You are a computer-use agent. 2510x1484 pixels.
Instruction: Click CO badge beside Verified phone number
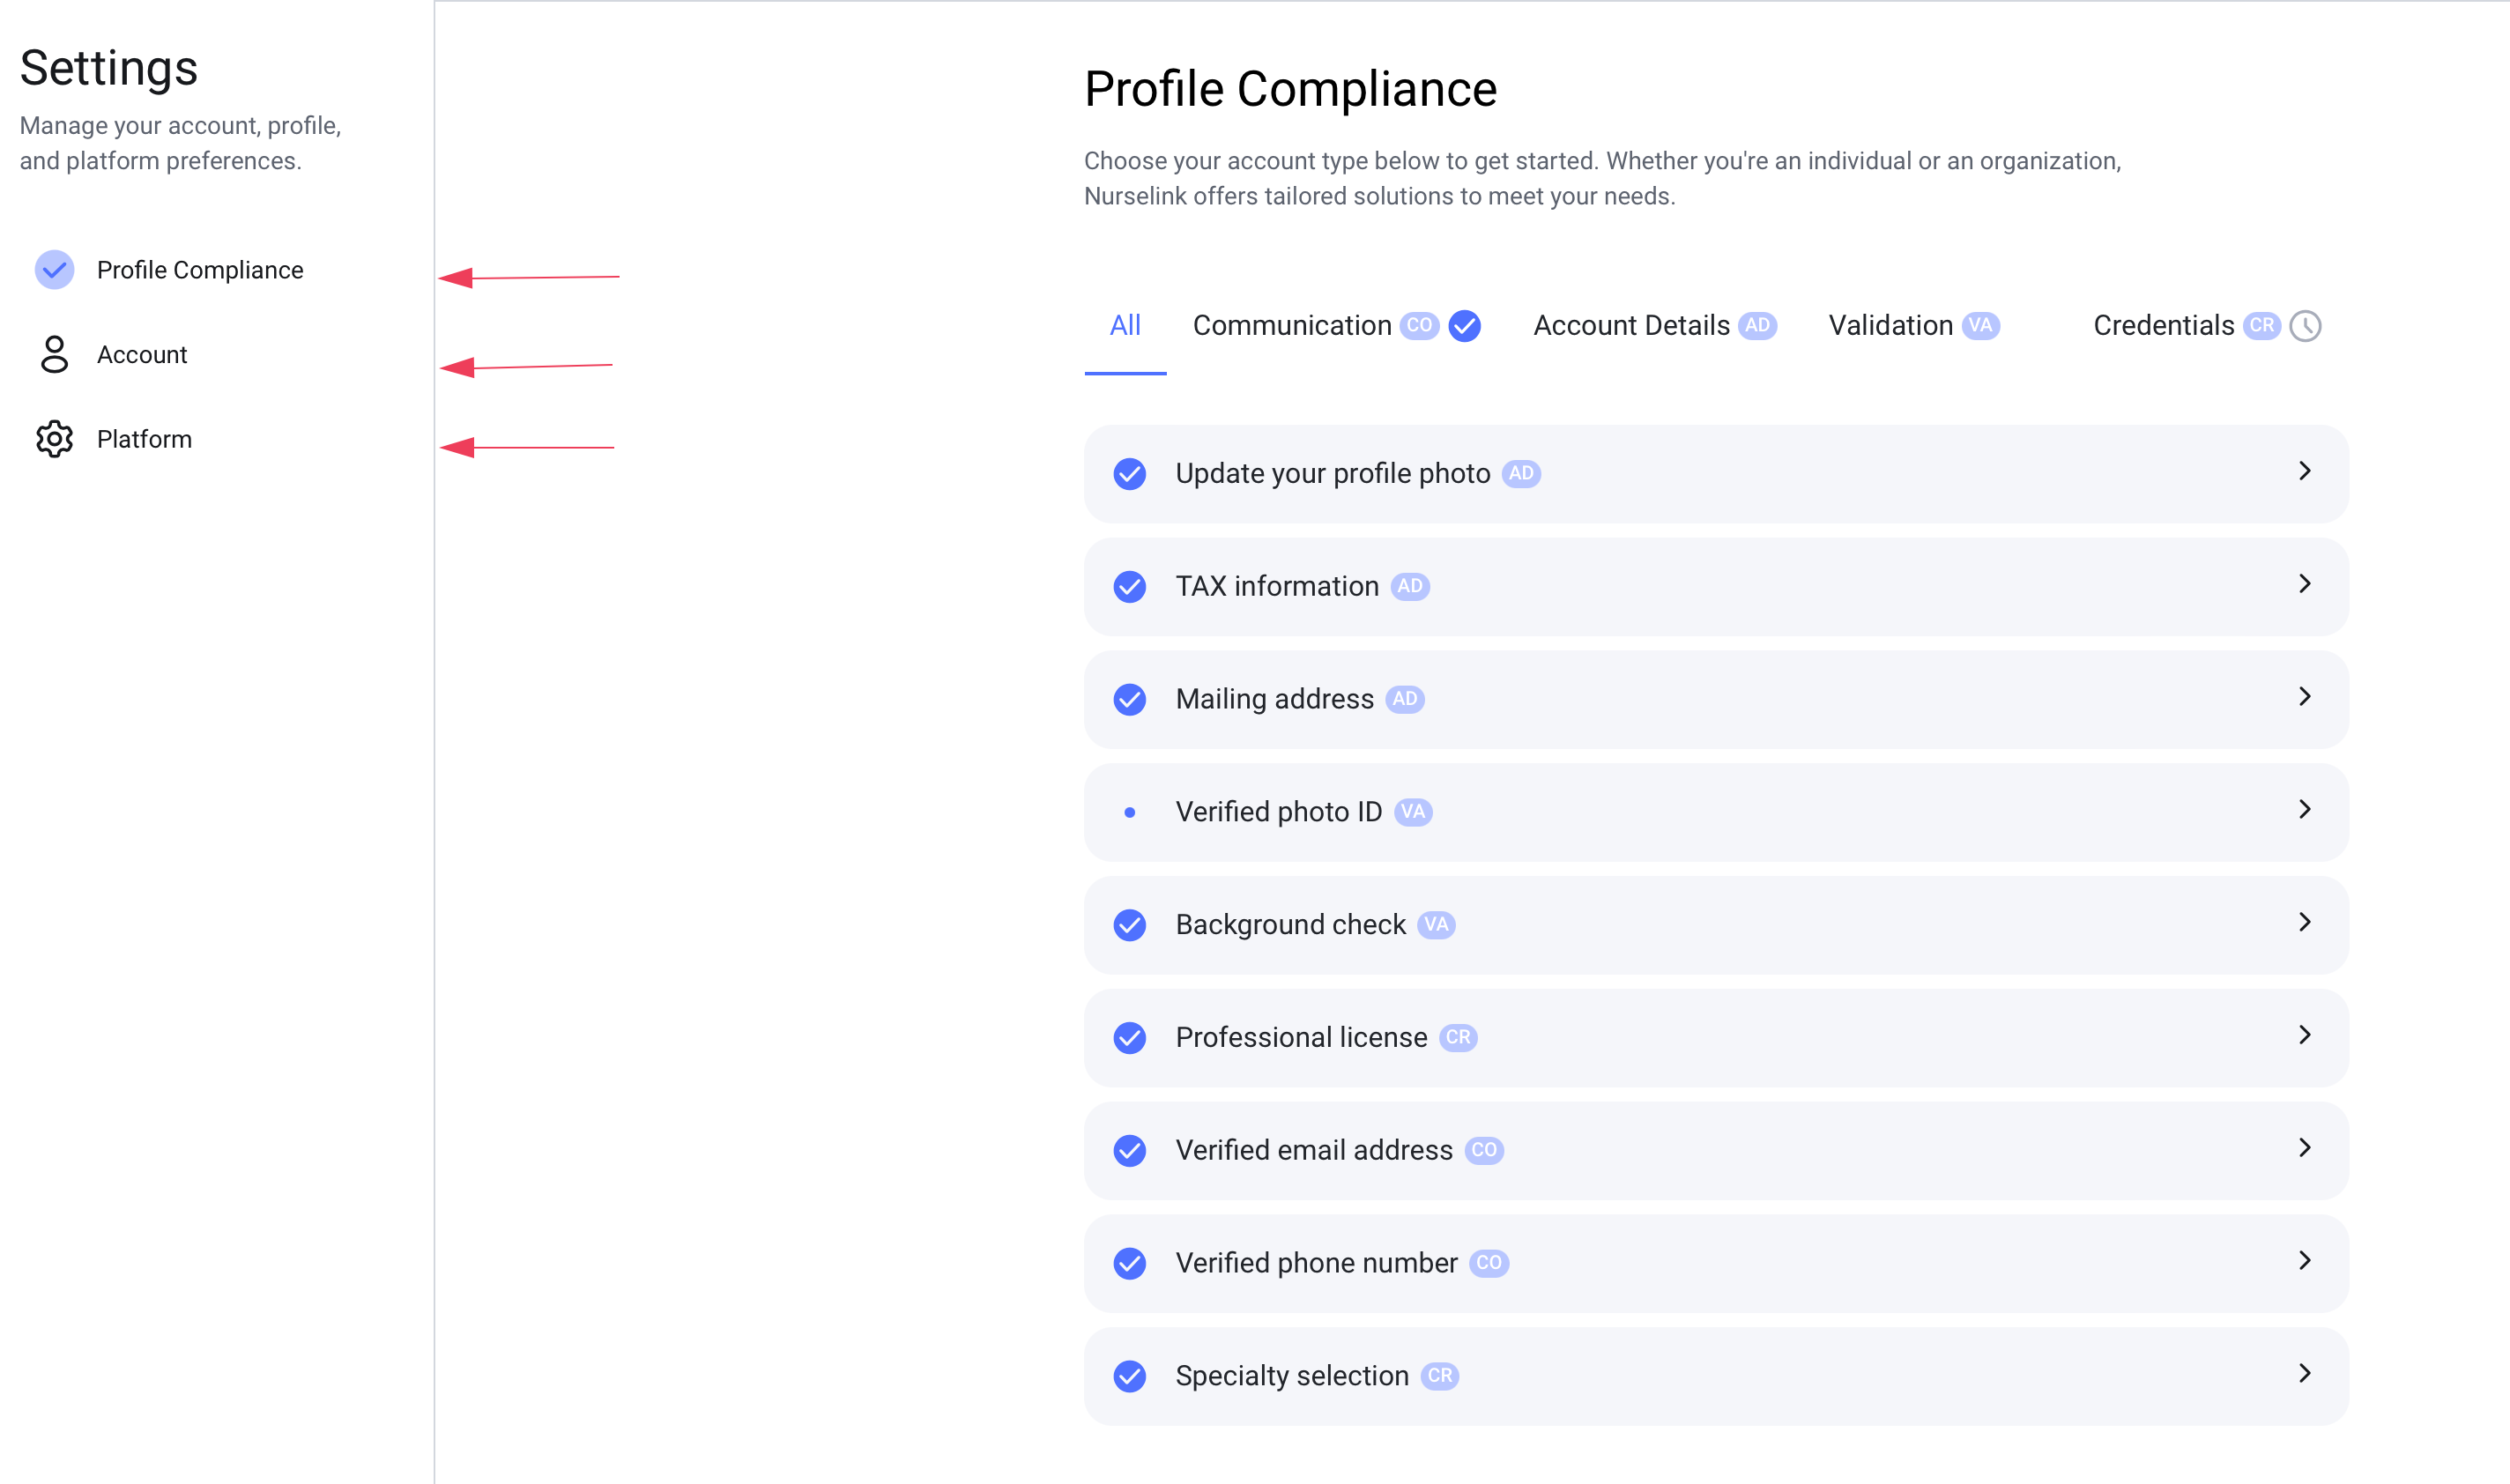[1489, 1264]
